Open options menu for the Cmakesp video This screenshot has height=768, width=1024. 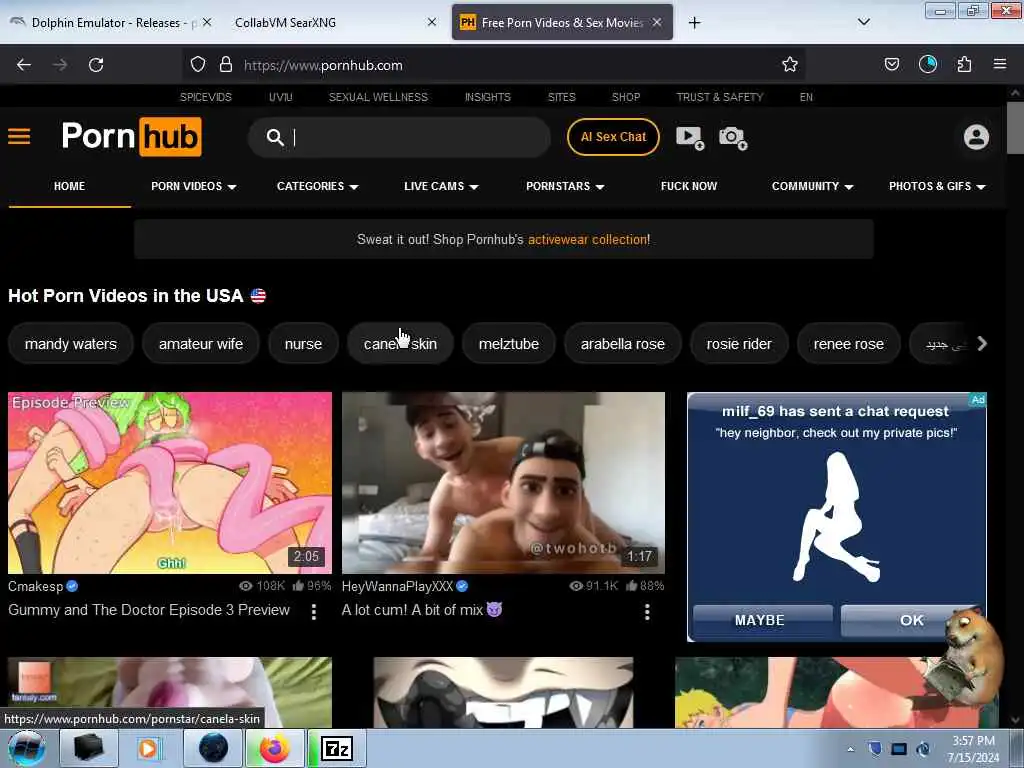(x=314, y=612)
